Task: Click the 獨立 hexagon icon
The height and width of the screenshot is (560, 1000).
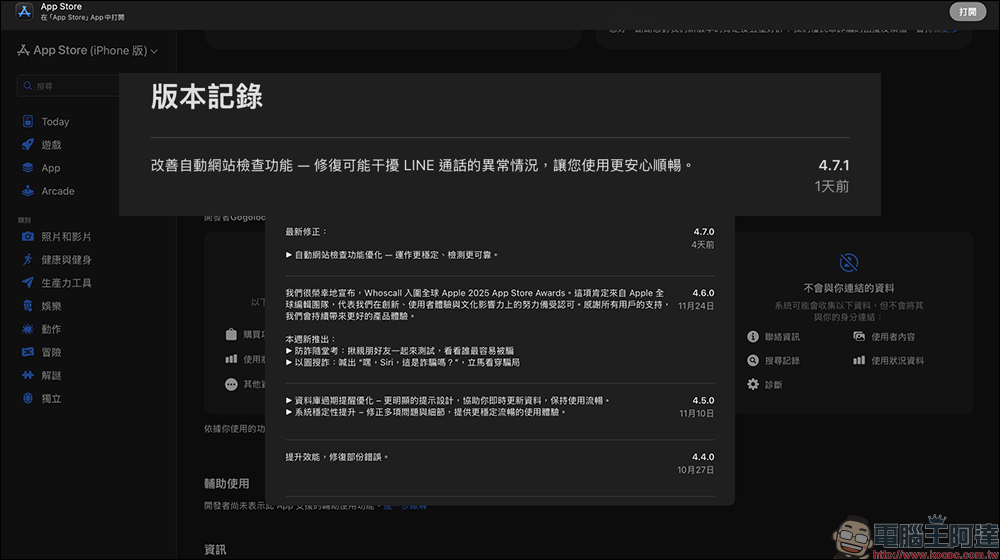Action: click(27, 398)
